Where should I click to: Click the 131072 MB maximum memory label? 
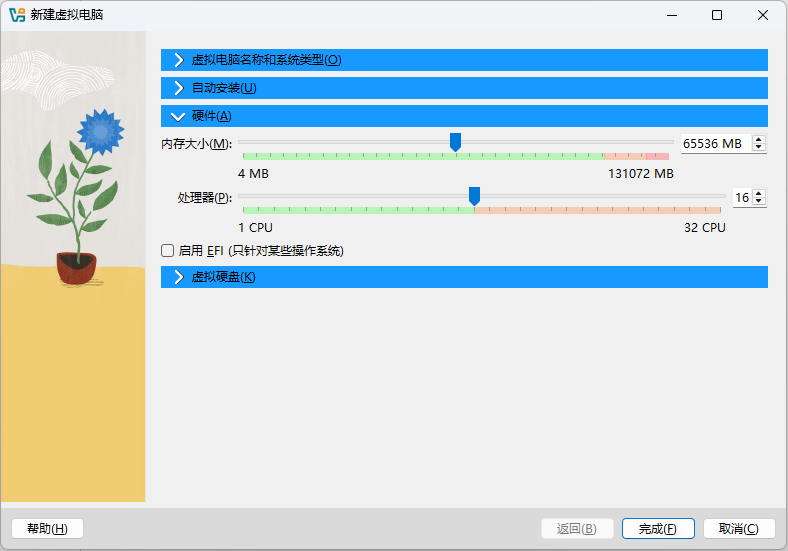(641, 174)
